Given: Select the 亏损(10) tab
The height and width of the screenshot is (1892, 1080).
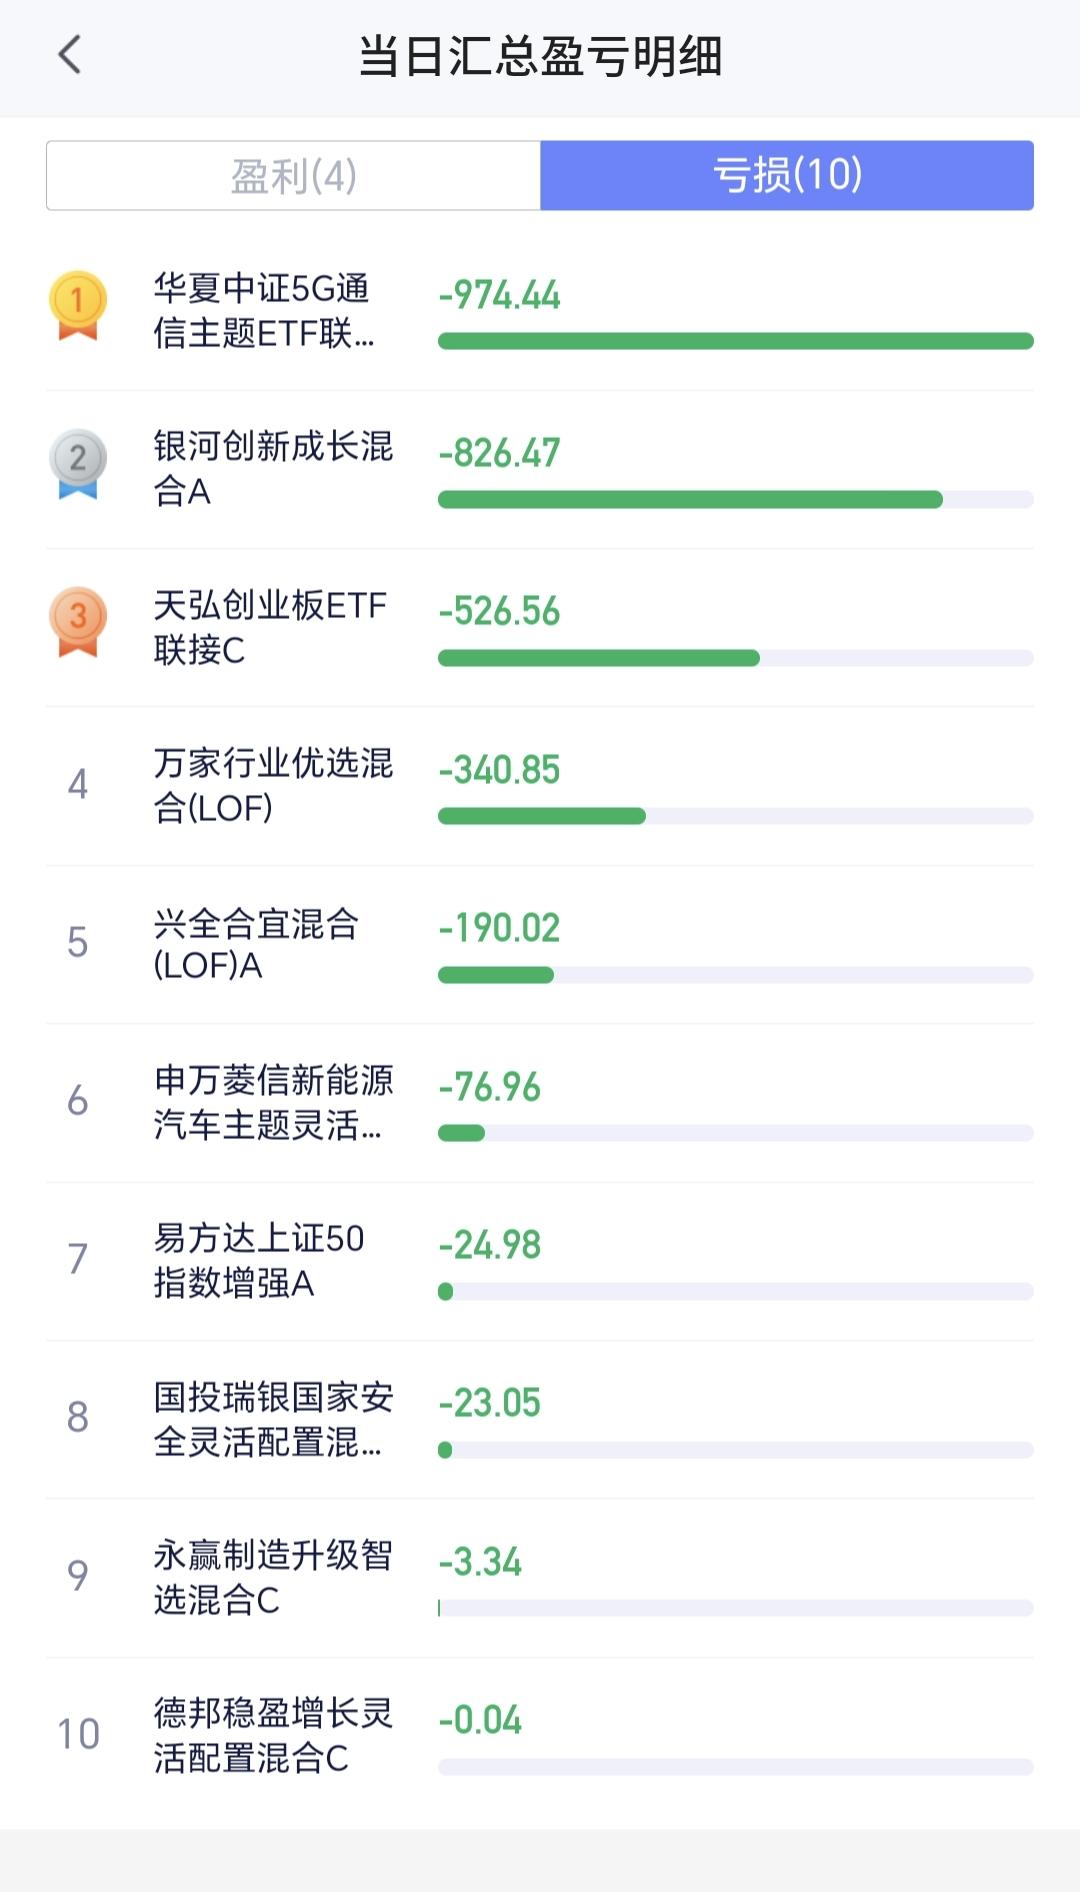Looking at the screenshot, I should [787, 176].
